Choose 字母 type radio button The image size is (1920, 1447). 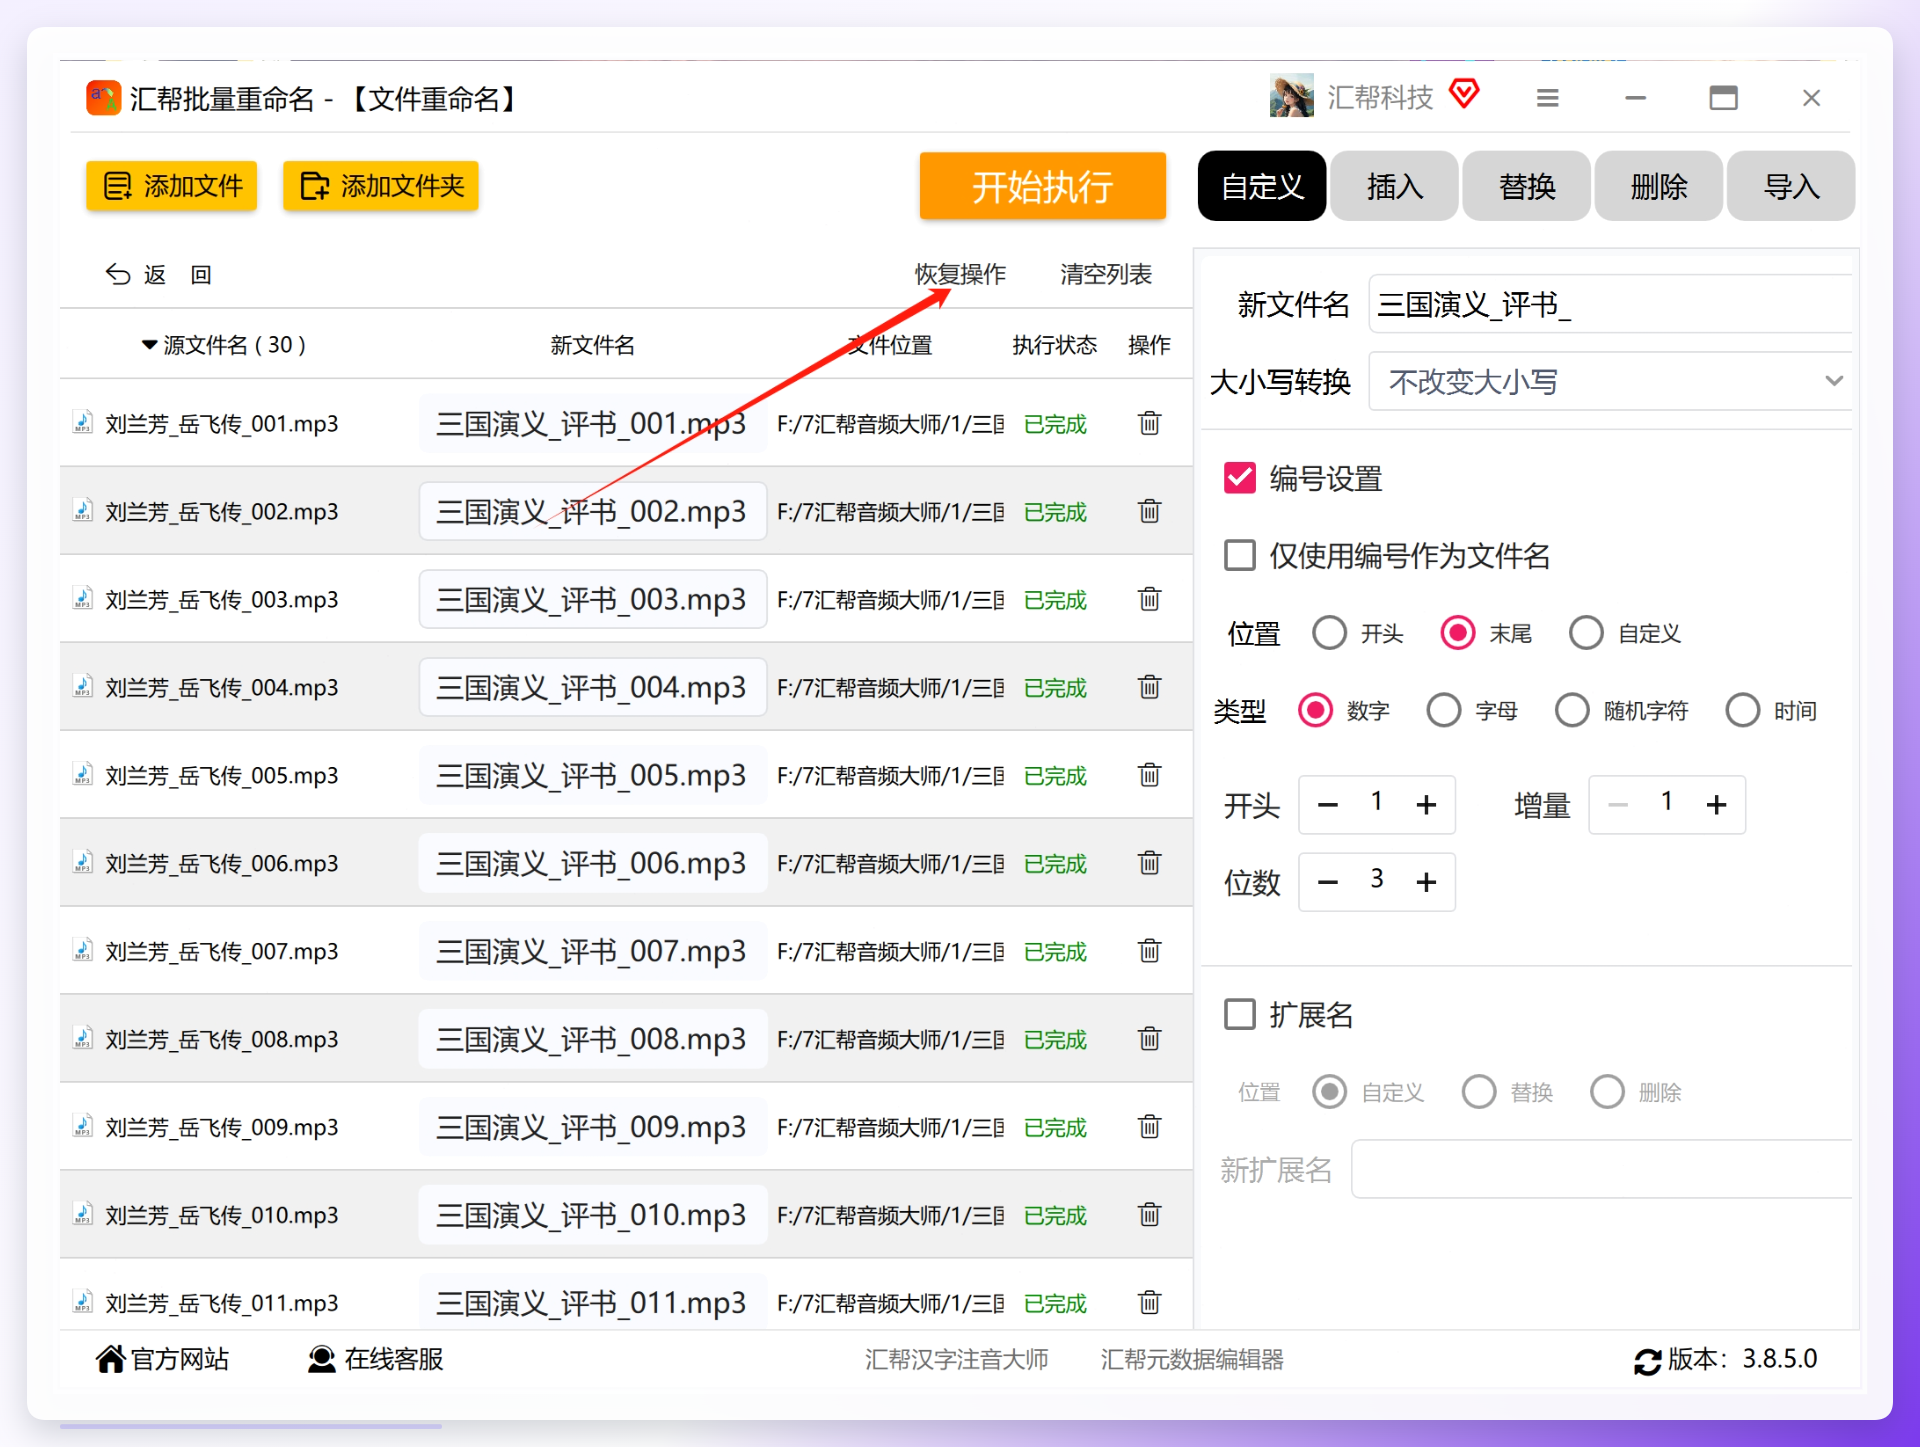[x=1444, y=710]
